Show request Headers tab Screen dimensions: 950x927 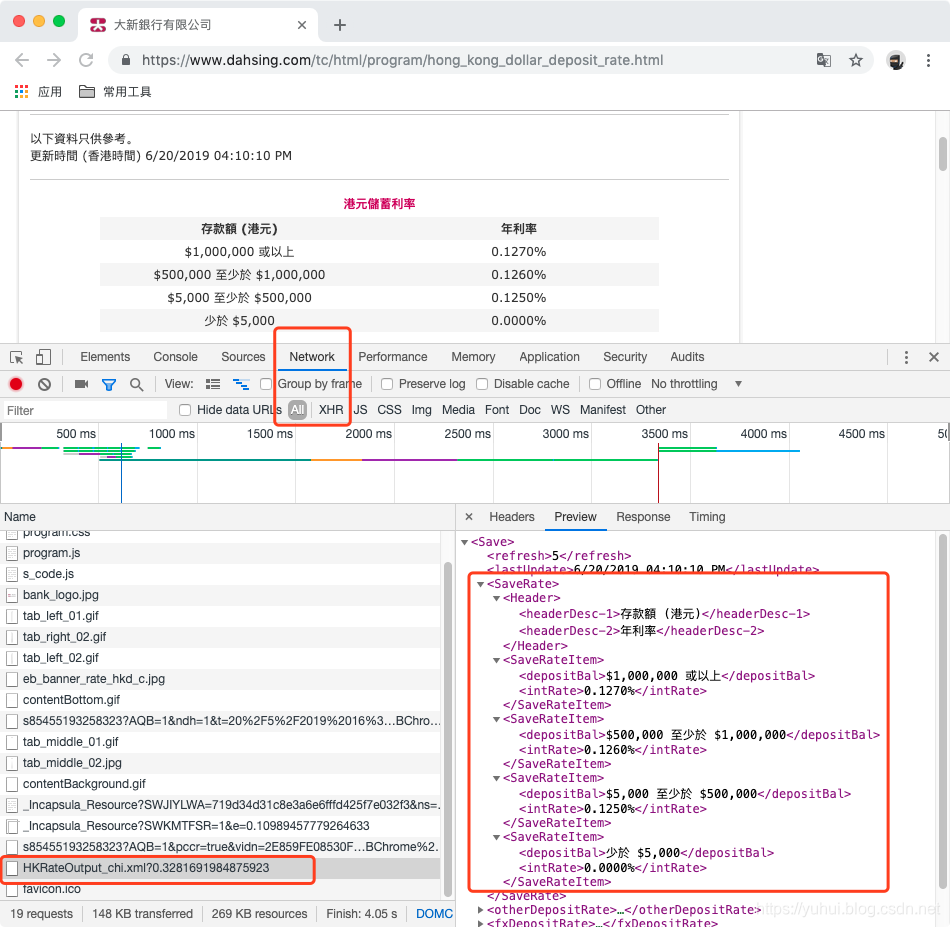click(512, 517)
